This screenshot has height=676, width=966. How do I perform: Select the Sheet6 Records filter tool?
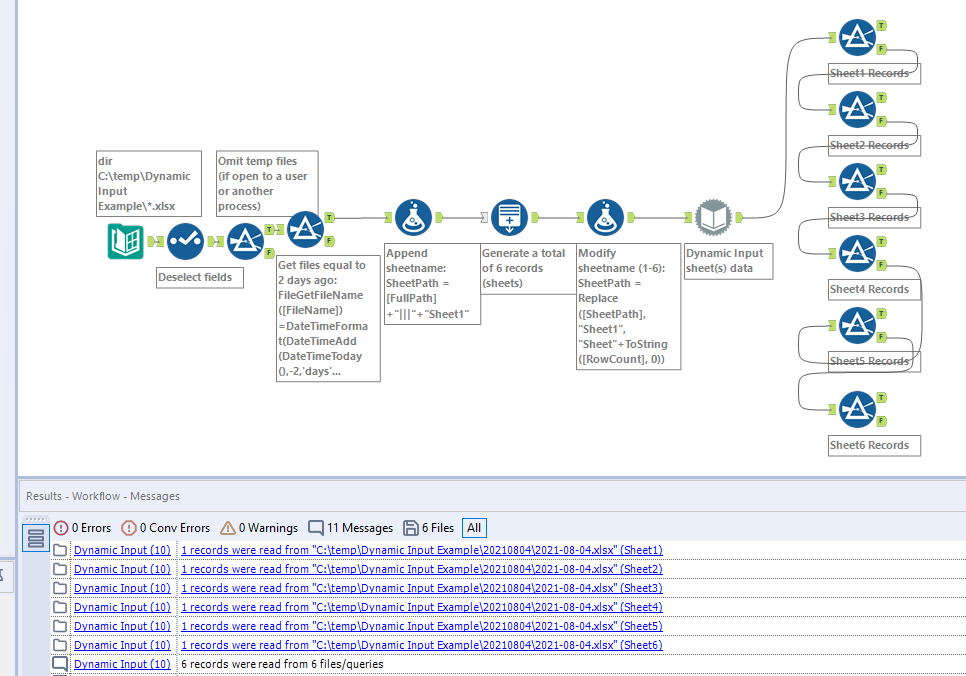coord(857,410)
